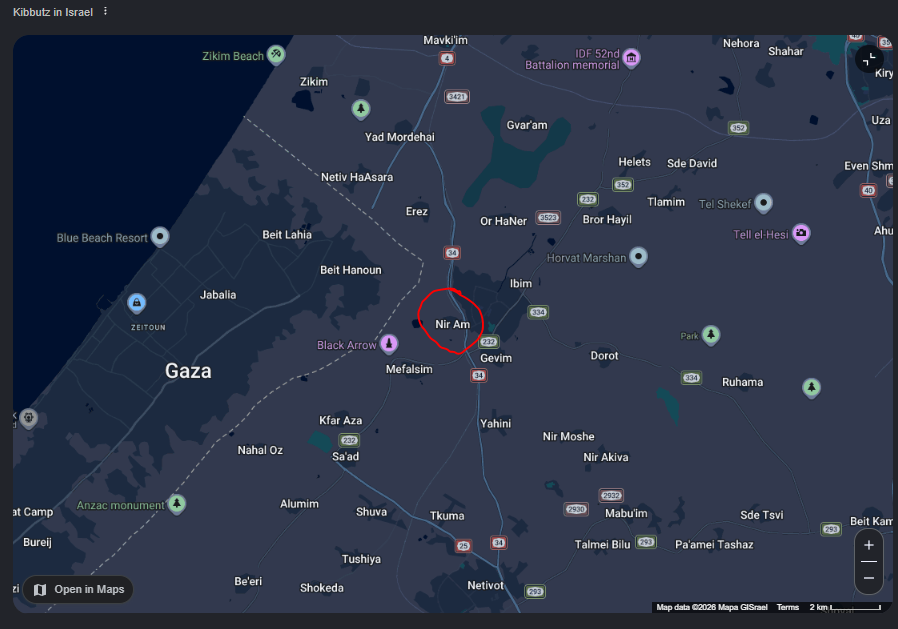Click the Kfar Aza label

(x=341, y=420)
